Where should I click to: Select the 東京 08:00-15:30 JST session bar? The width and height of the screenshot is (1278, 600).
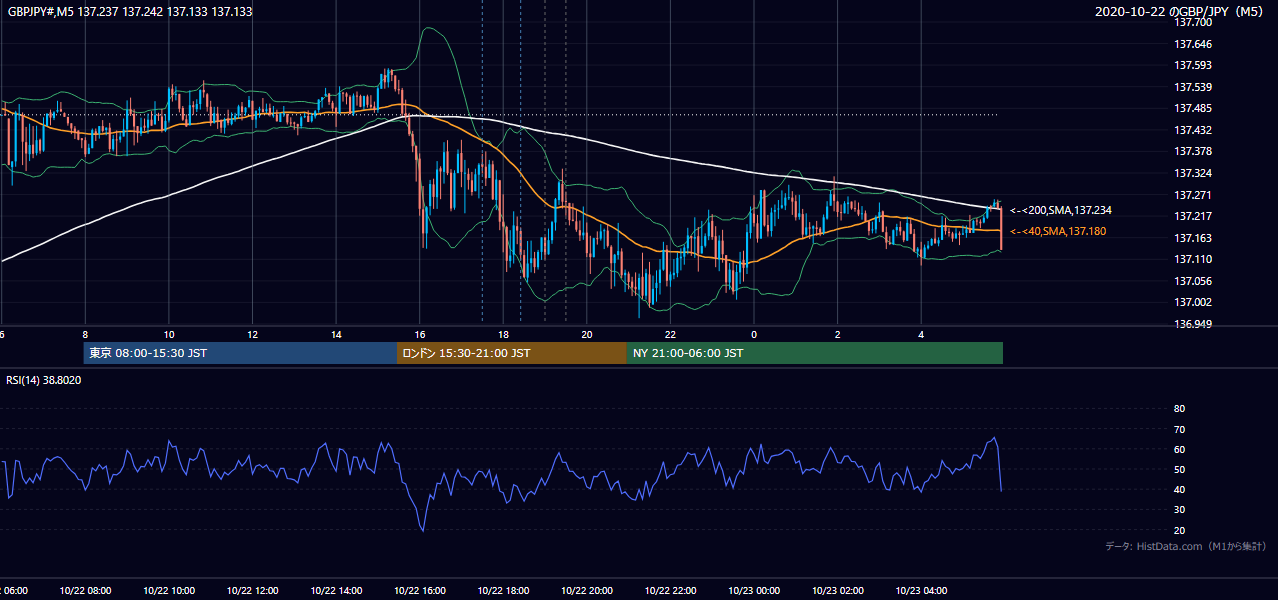pyautogui.click(x=241, y=353)
